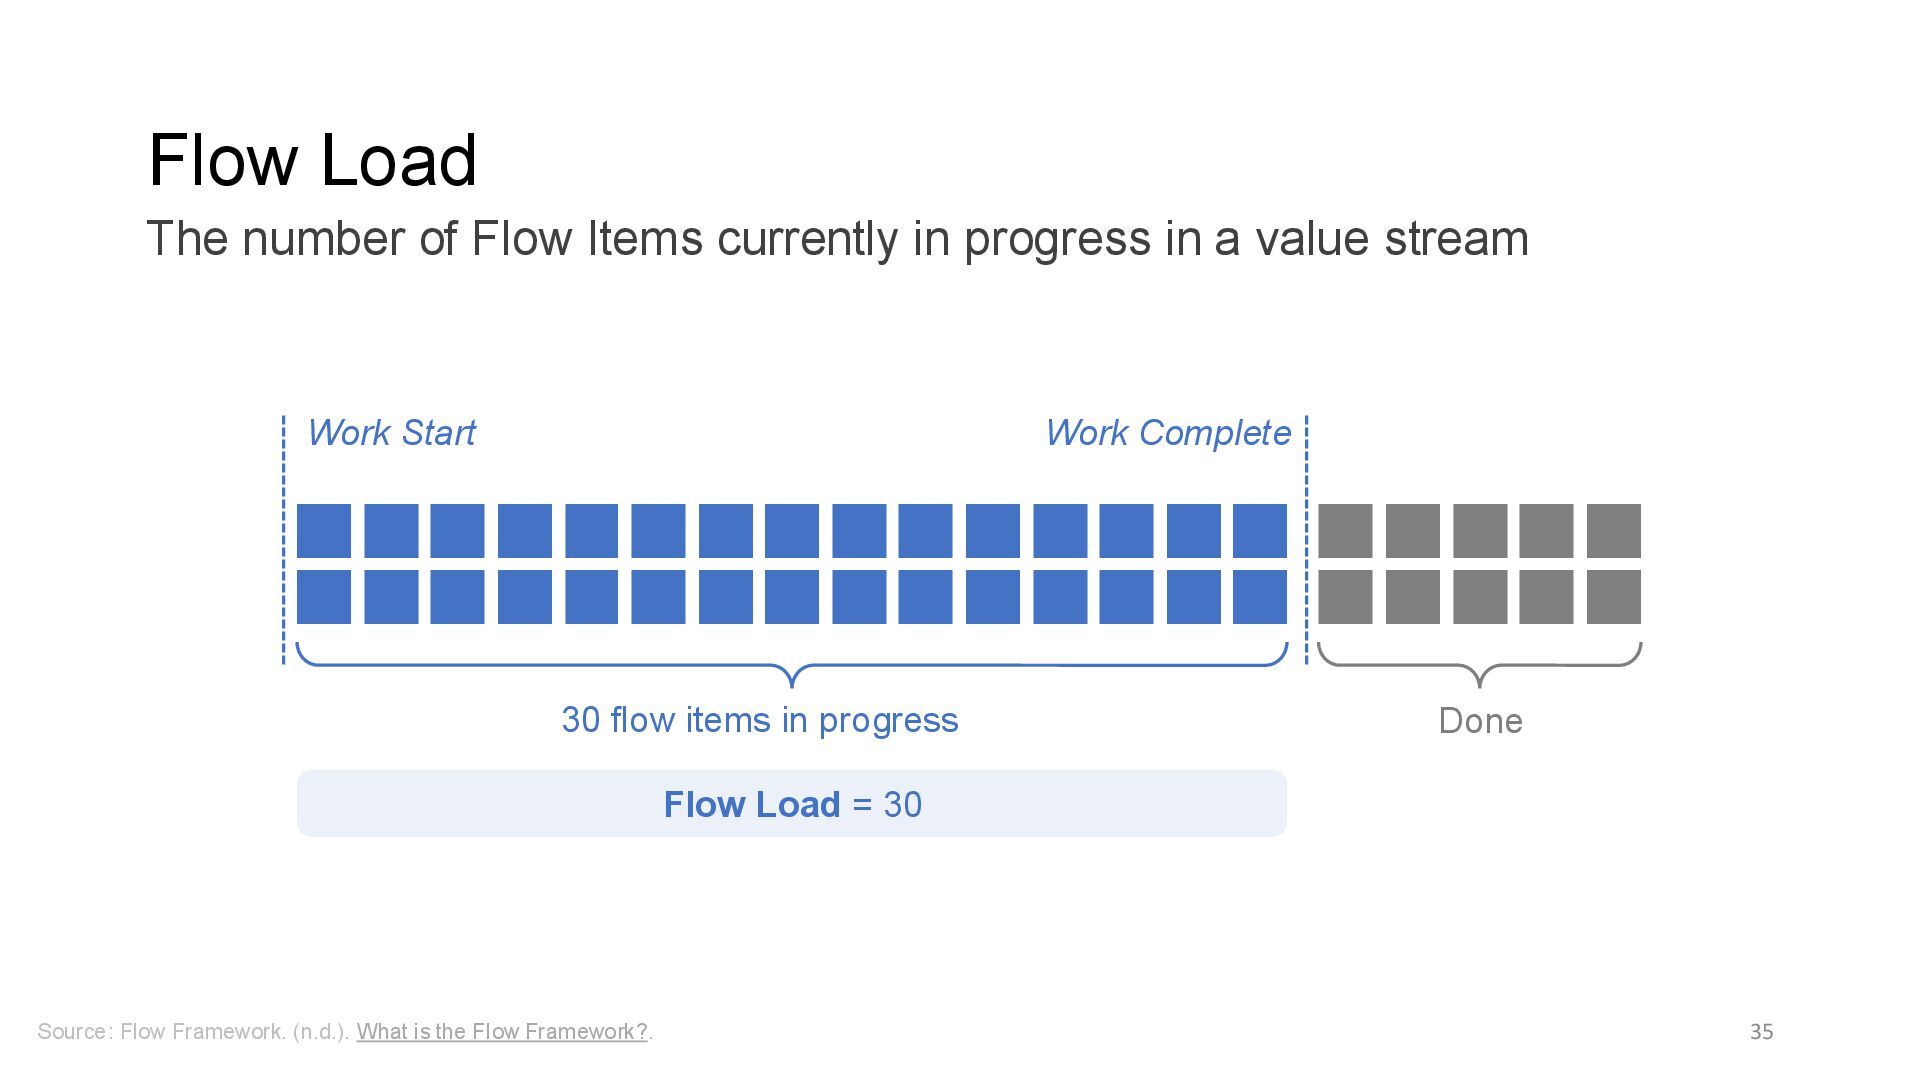The height and width of the screenshot is (1080, 1920).
Task: Click slide number 35
Action: click(x=1761, y=1031)
